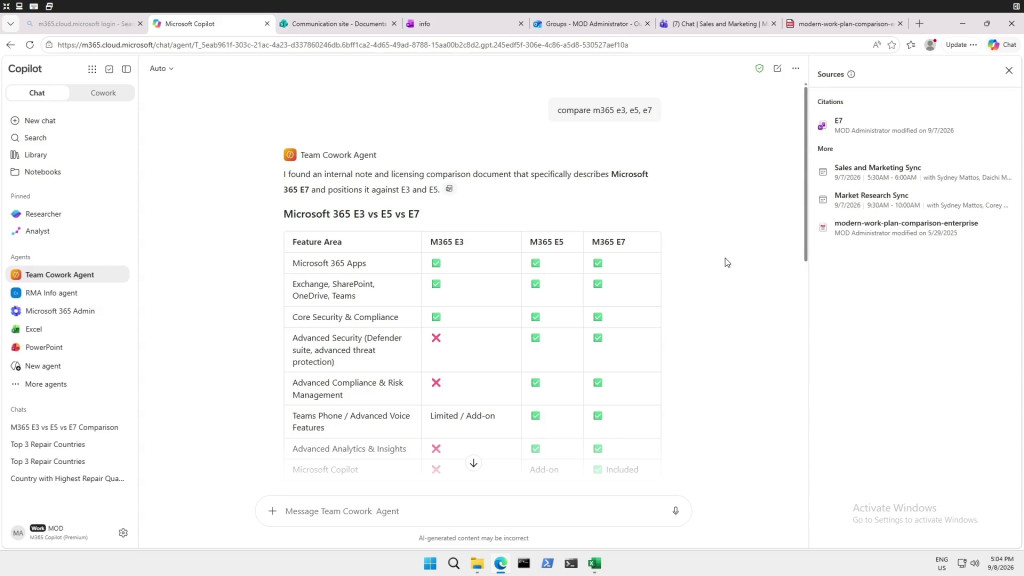Open the 'Country with Highest Repair Qua...' chat
Viewport: 1024px width, 576px height.
(x=67, y=478)
